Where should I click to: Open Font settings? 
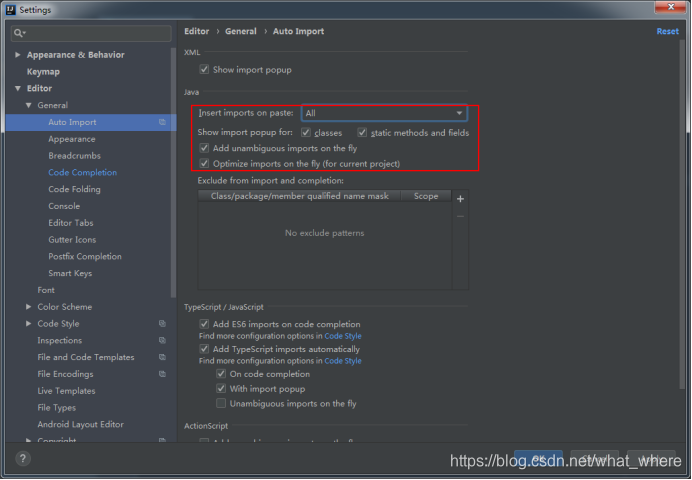[46, 290]
